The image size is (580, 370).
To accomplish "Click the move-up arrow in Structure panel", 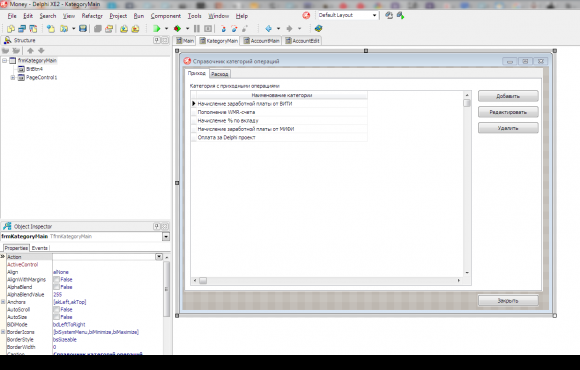I will pos(30,51).
